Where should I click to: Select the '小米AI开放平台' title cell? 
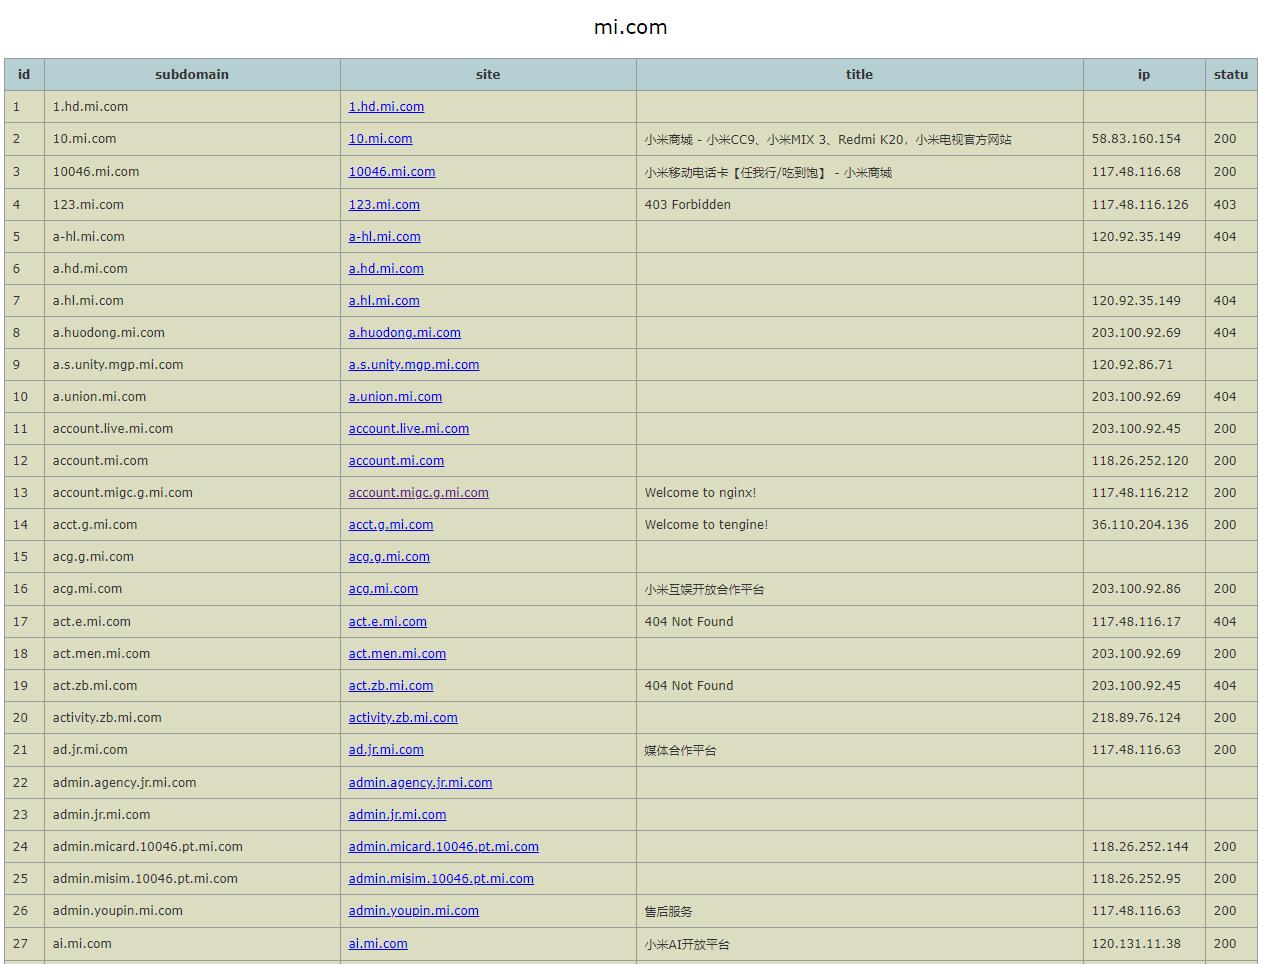tap(860, 944)
